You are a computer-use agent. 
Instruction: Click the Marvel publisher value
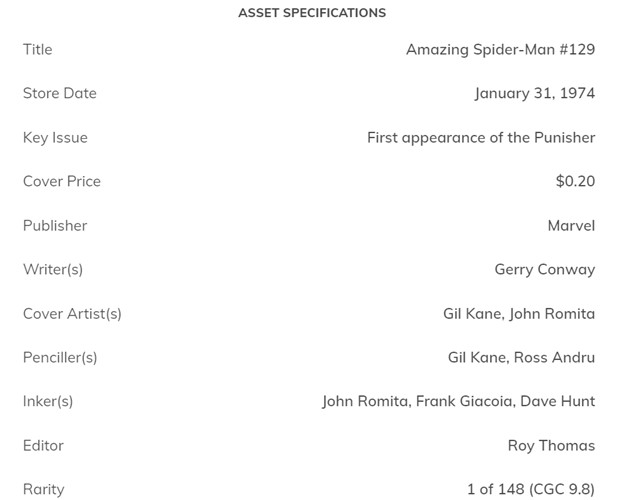coord(571,226)
